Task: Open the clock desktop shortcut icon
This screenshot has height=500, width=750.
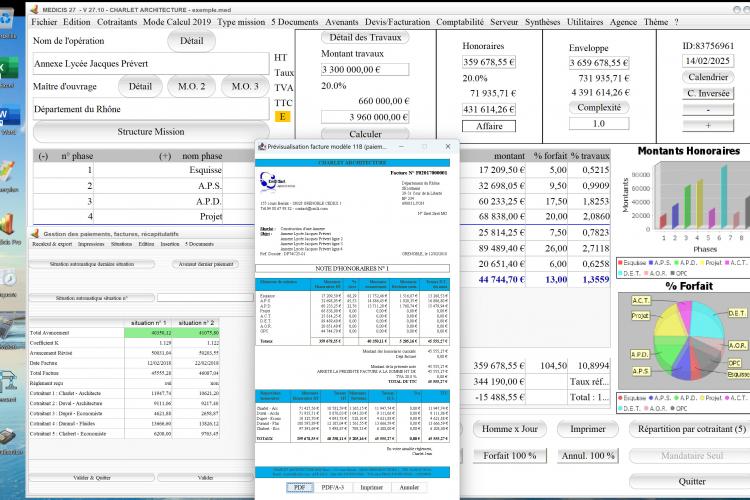Action: (x=9, y=278)
